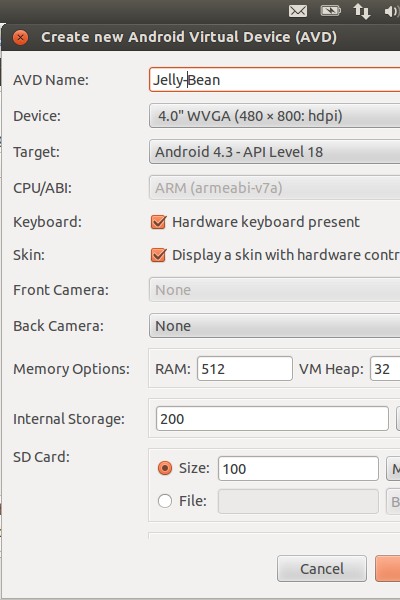The image size is (400, 600).
Task: Open the Device dropdown showing 4.0" WVGA
Action: [274, 116]
